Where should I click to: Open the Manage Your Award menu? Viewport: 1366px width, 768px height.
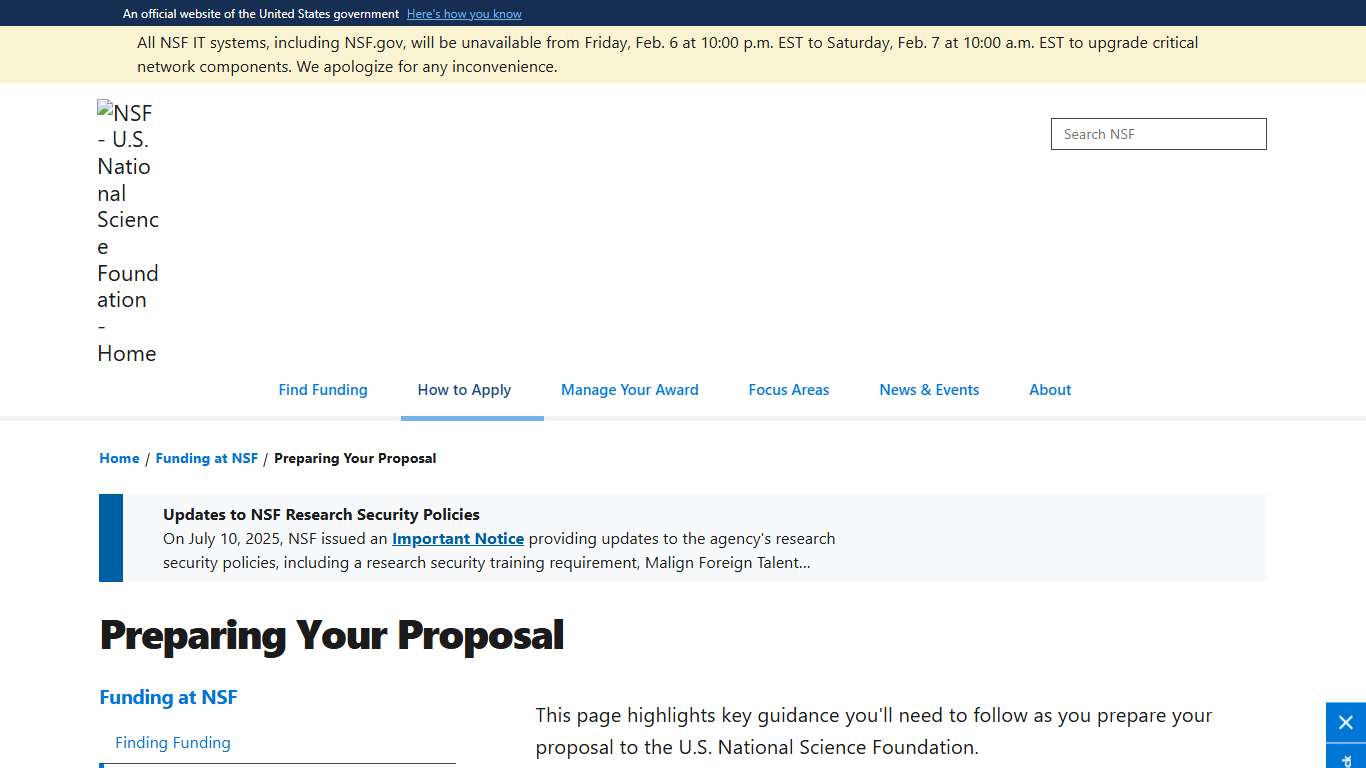click(x=629, y=390)
